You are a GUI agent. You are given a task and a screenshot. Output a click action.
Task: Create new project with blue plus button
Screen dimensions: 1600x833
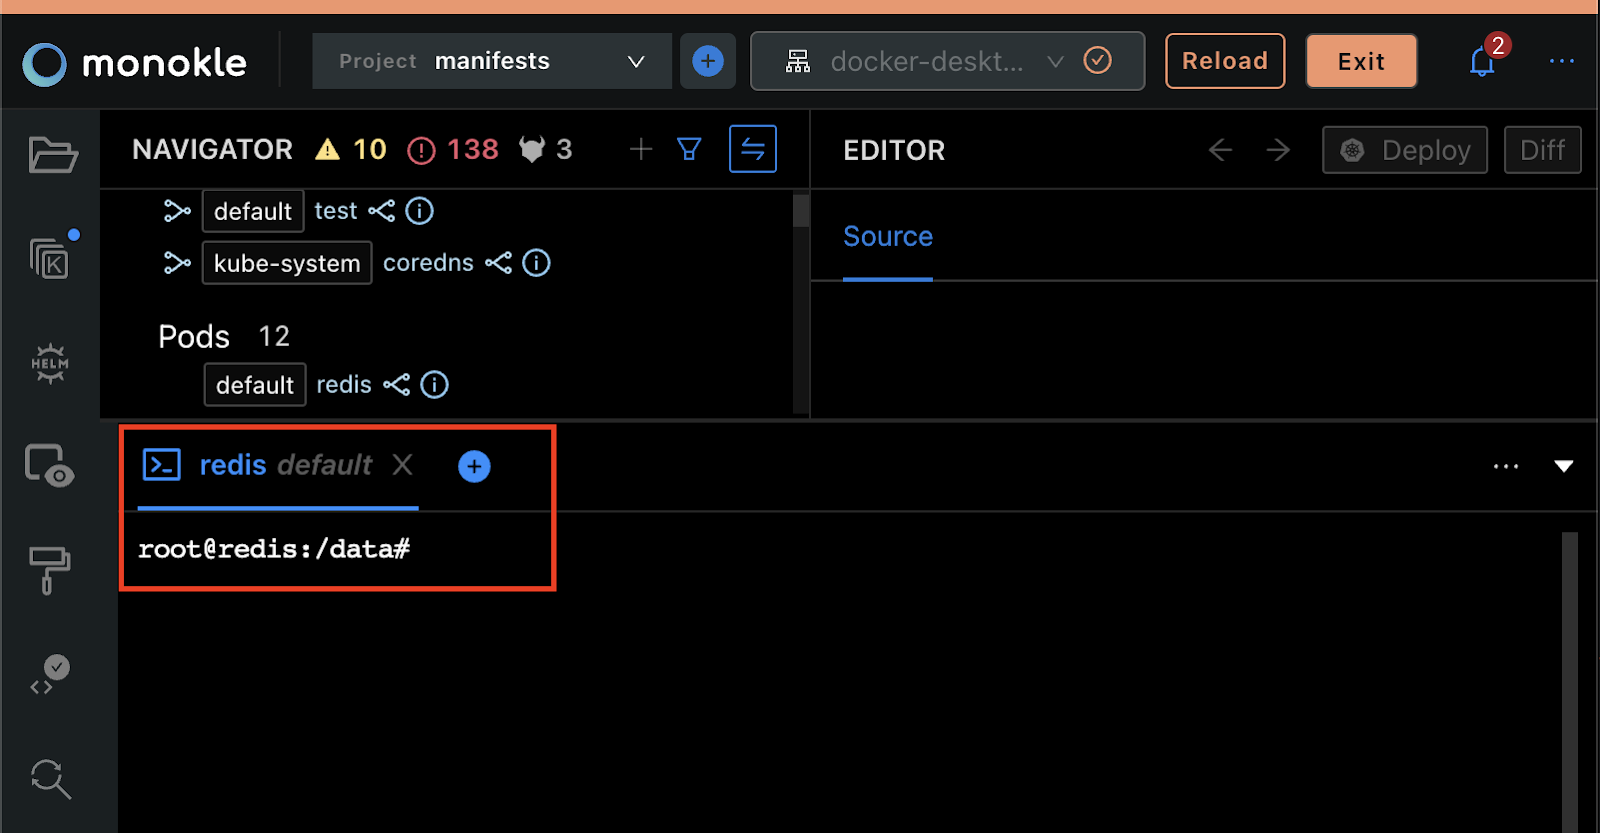[x=708, y=61]
